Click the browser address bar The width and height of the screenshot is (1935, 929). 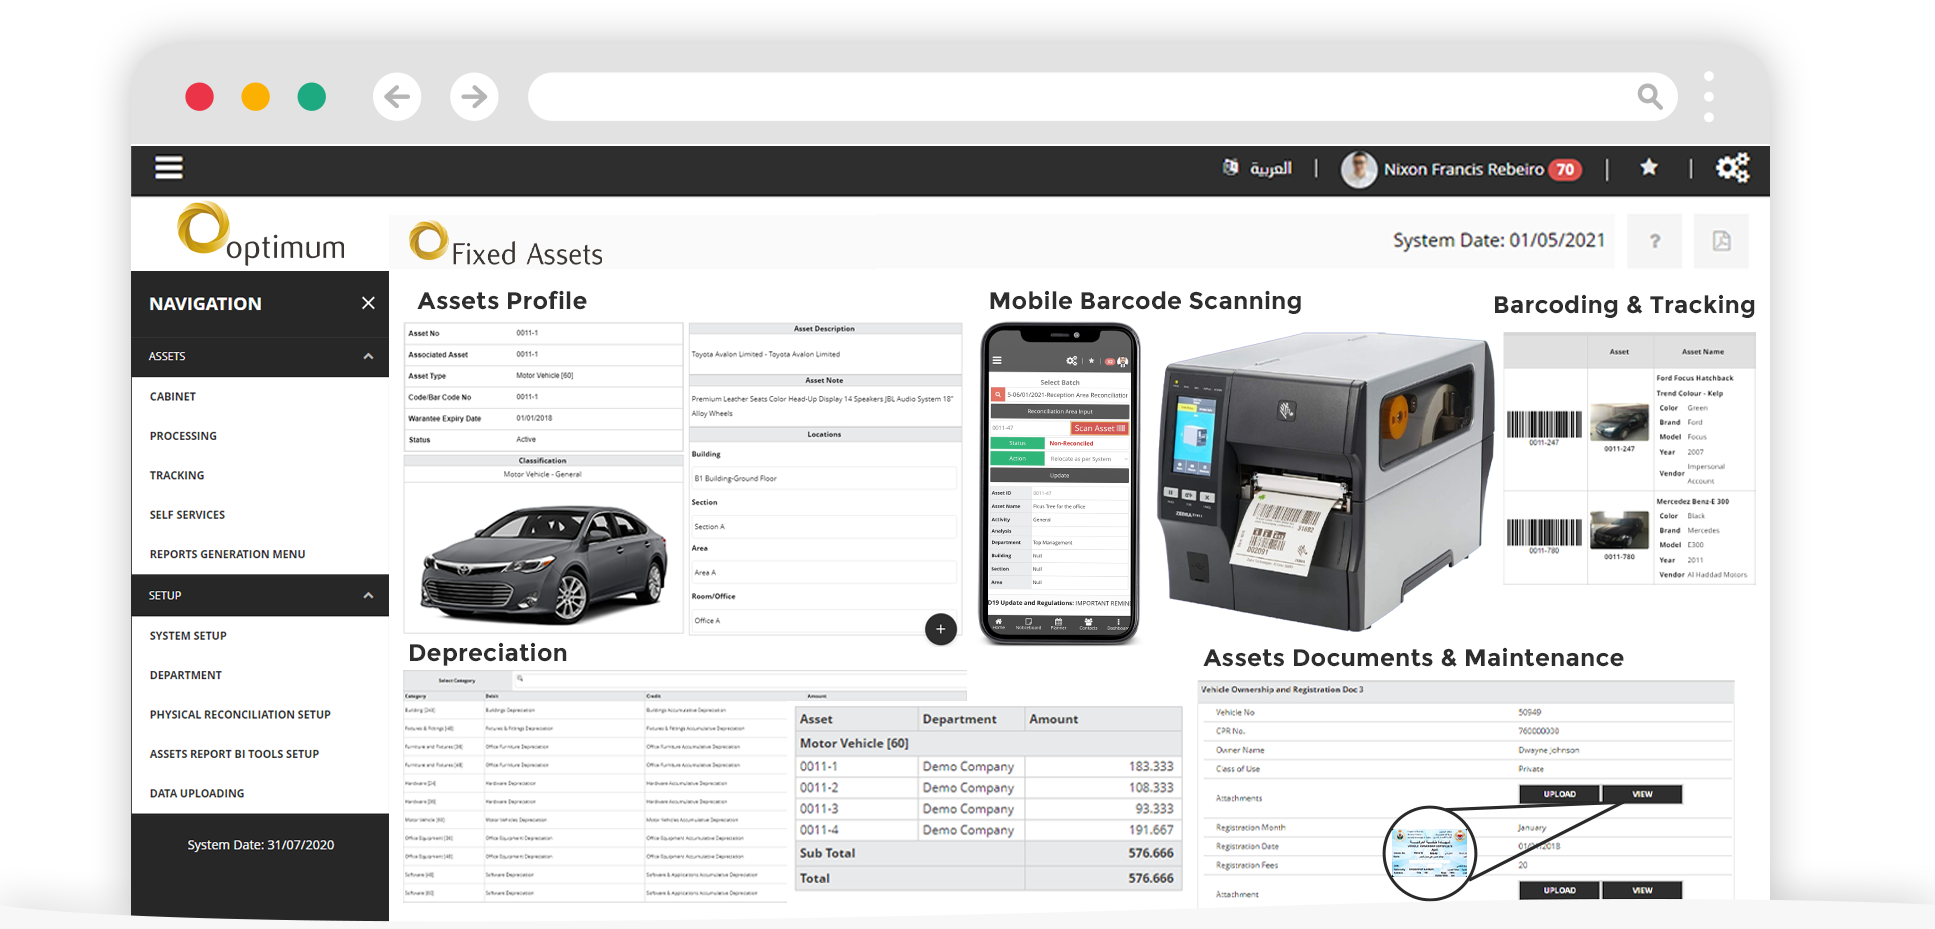pos(1103,97)
